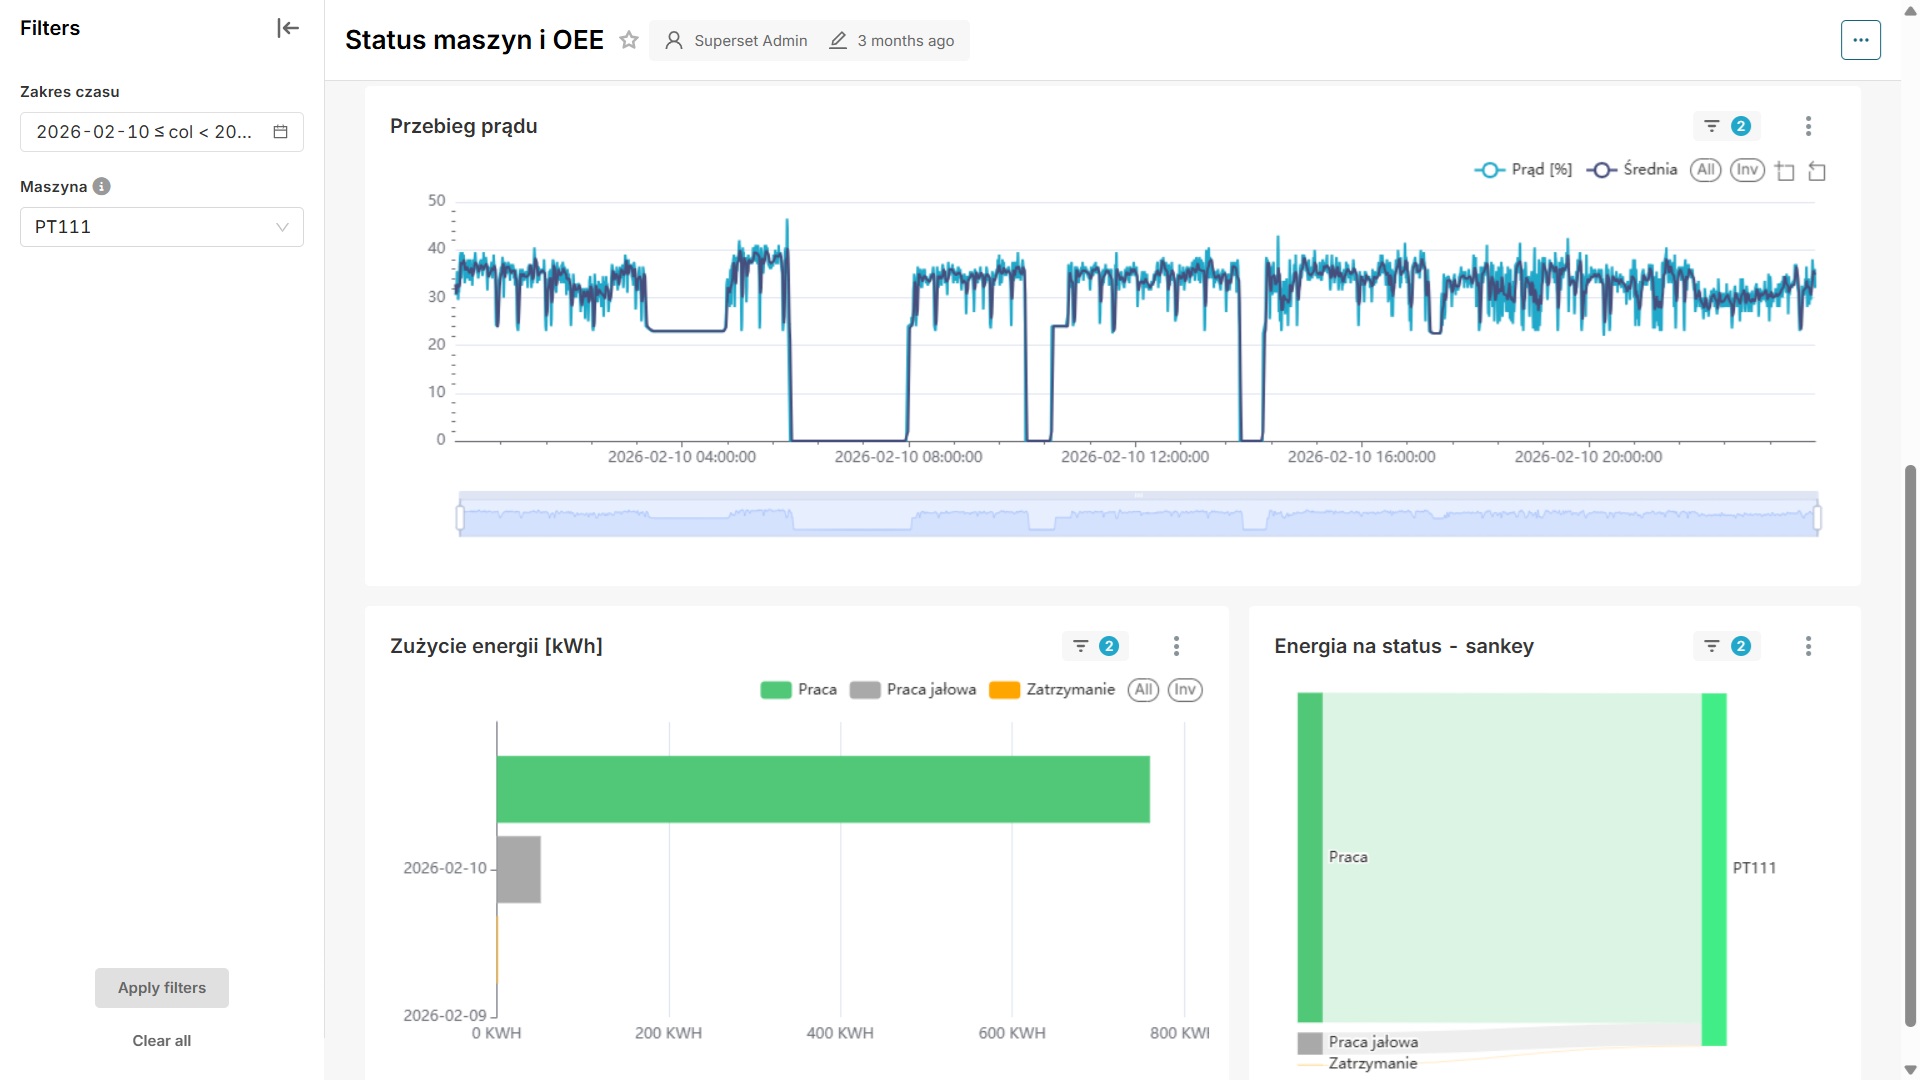Screen dimensions: 1920x1080
Task: Click the Praca node in sankey diagram
Action: (x=1310, y=857)
